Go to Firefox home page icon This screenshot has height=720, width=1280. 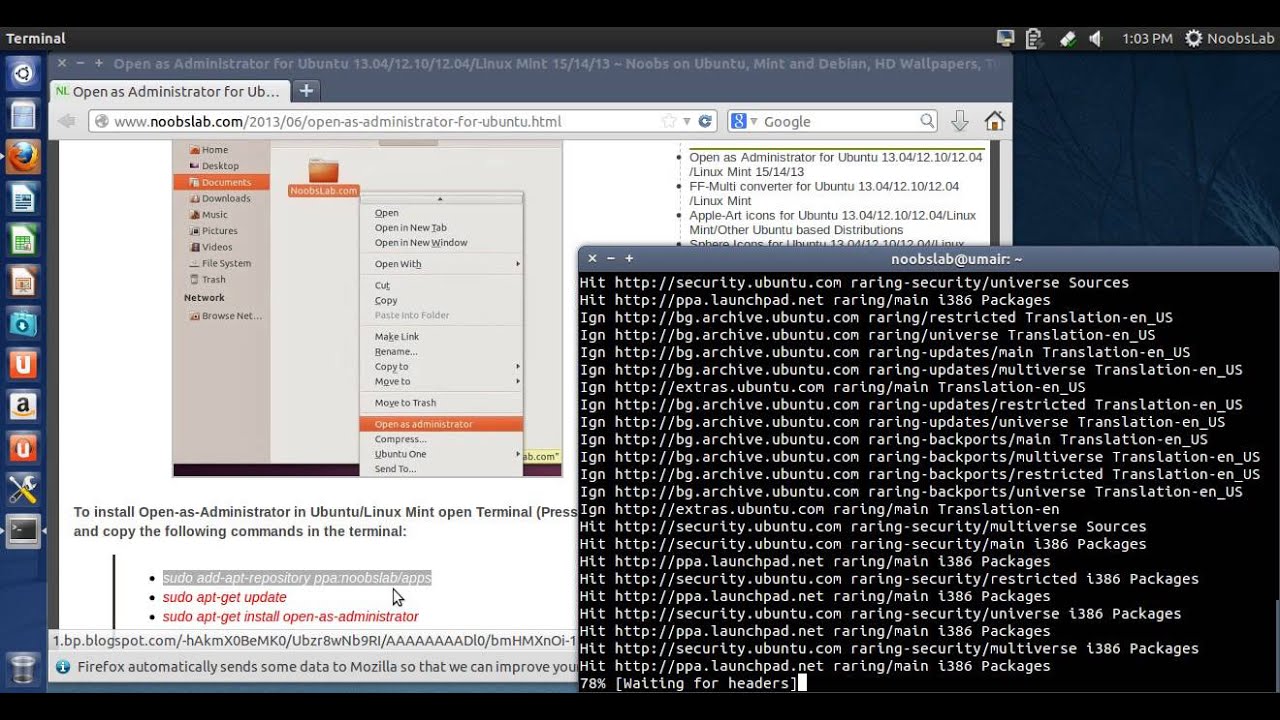(x=994, y=121)
